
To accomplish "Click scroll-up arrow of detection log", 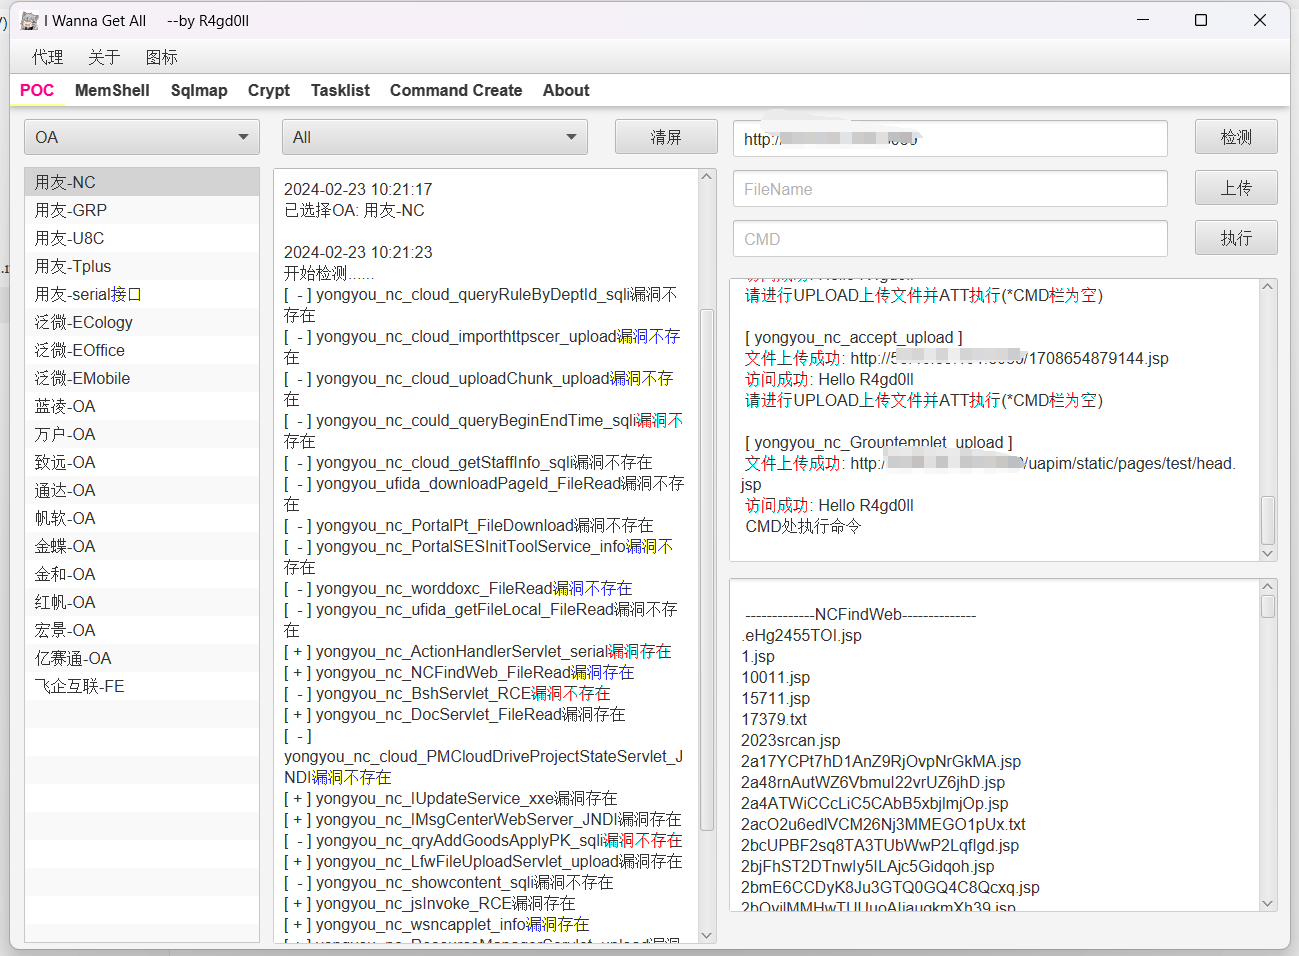I will [707, 177].
